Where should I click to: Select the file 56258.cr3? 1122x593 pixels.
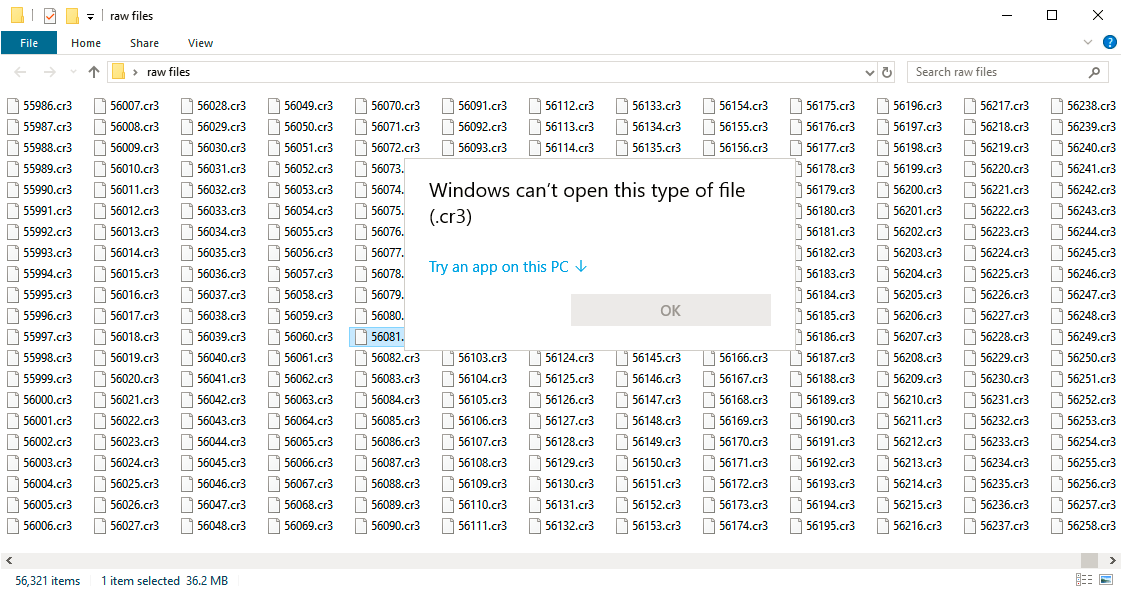point(1090,525)
